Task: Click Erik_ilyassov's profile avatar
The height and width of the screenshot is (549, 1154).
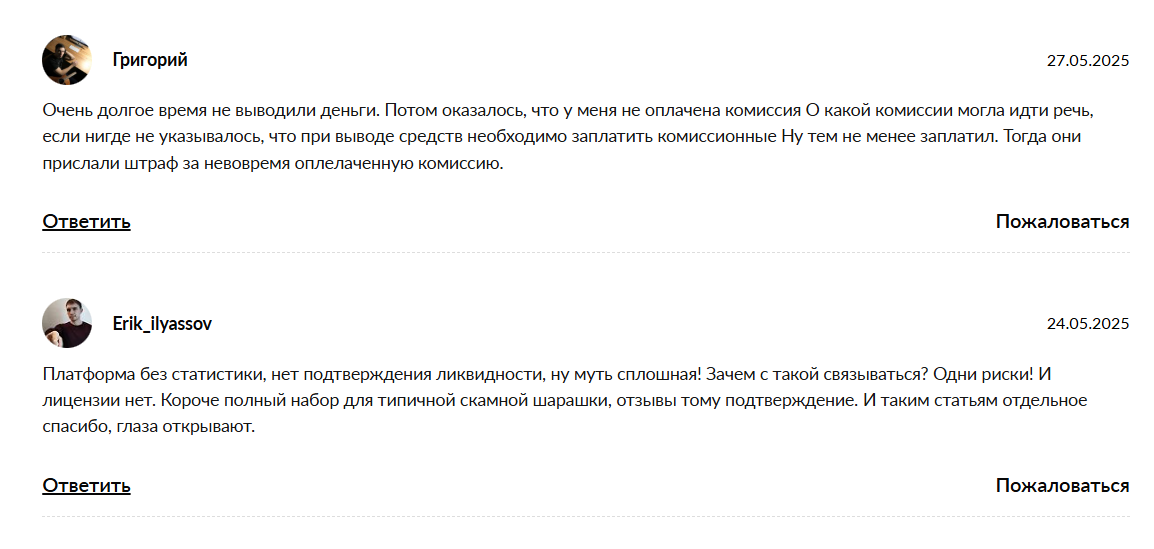Action: [x=67, y=323]
